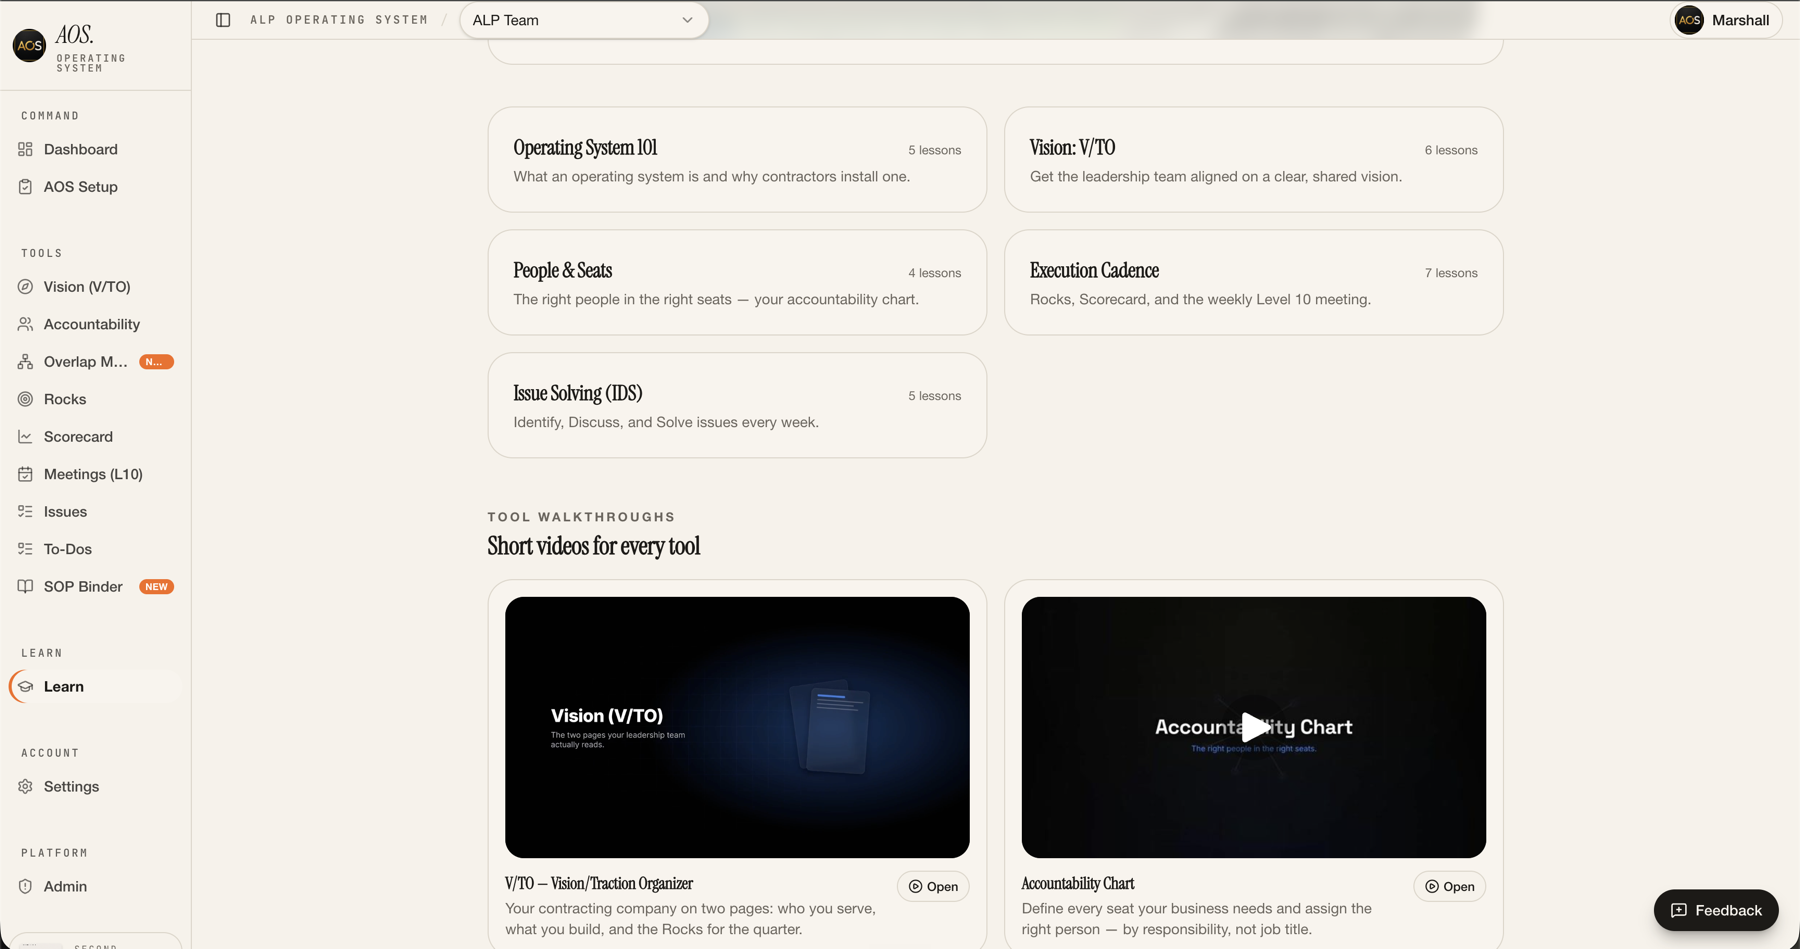The height and width of the screenshot is (949, 1800).
Task: Click the ALP Team dropdown chevron
Action: point(687,20)
